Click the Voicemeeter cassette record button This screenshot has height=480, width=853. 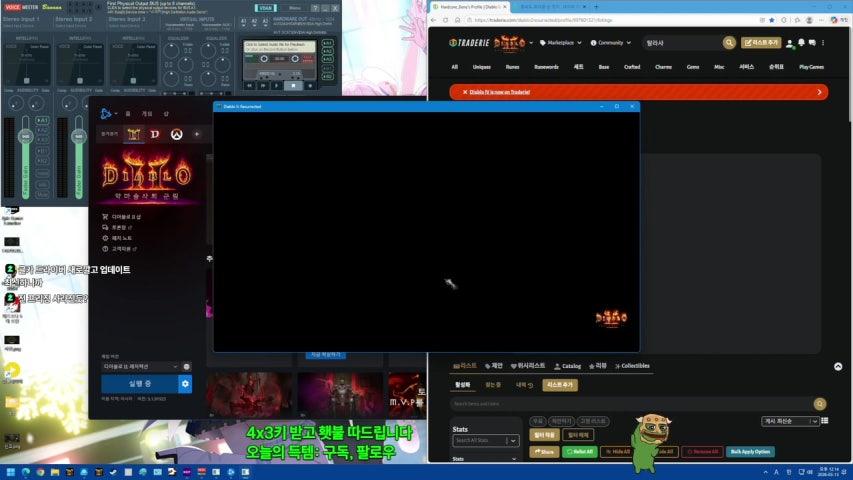coord(310,85)
